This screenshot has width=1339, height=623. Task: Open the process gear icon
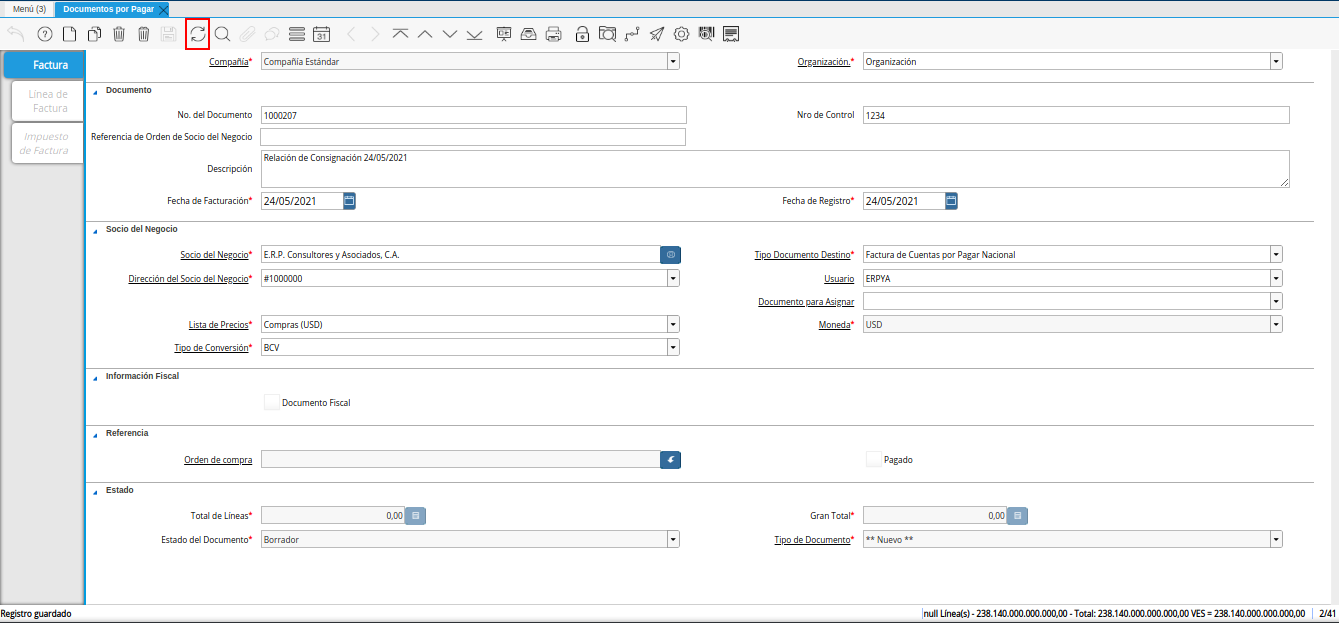(x=681, y=34)
